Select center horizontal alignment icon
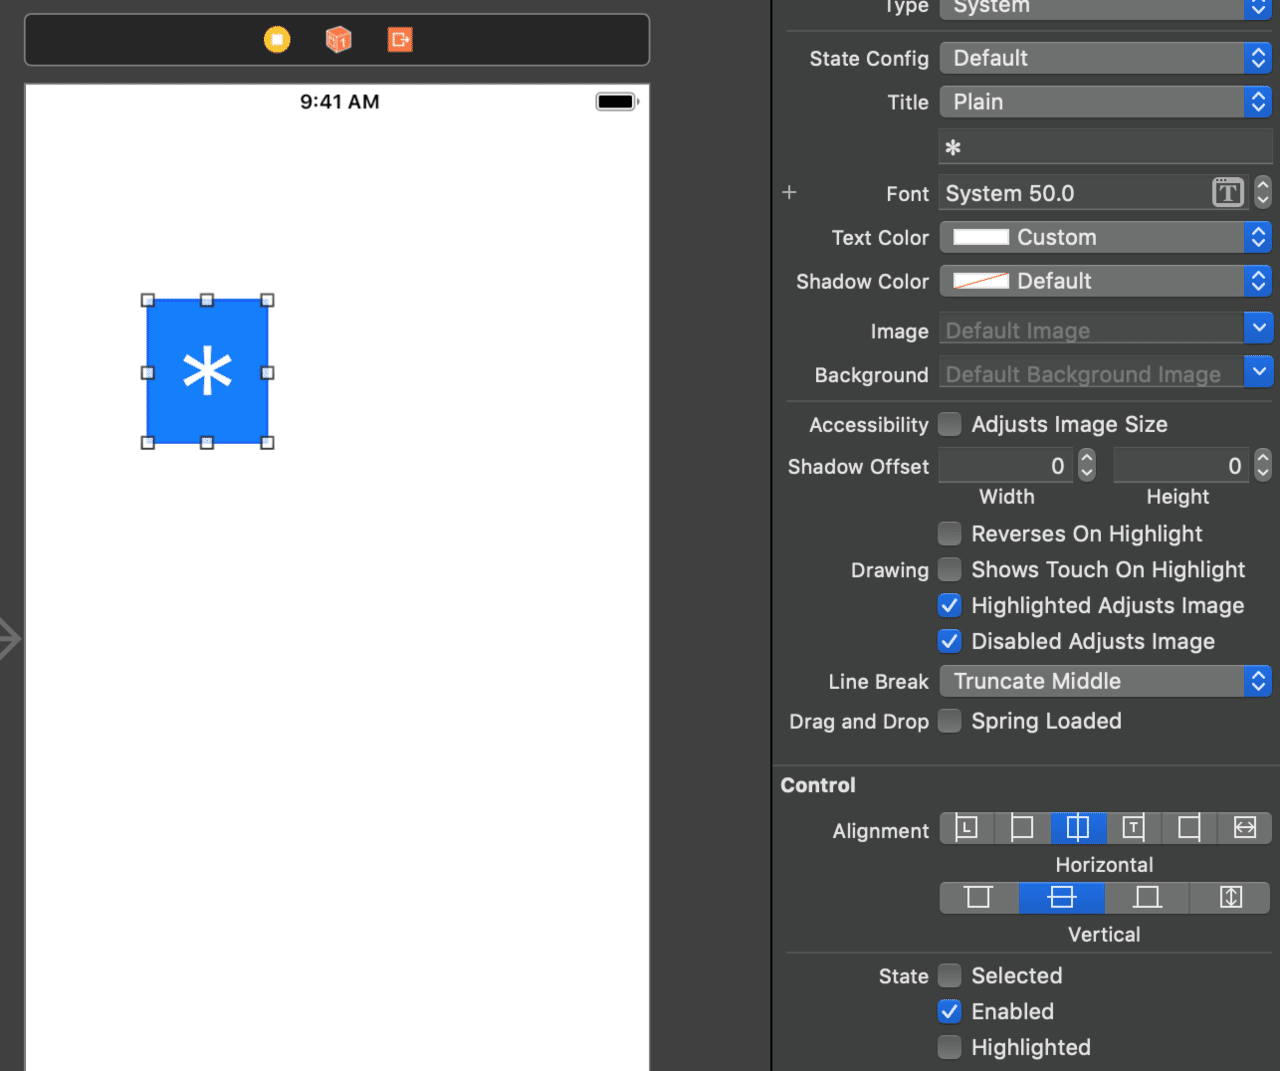The width and height of the screenshot is (1280, 1071). click(1078, 828)
